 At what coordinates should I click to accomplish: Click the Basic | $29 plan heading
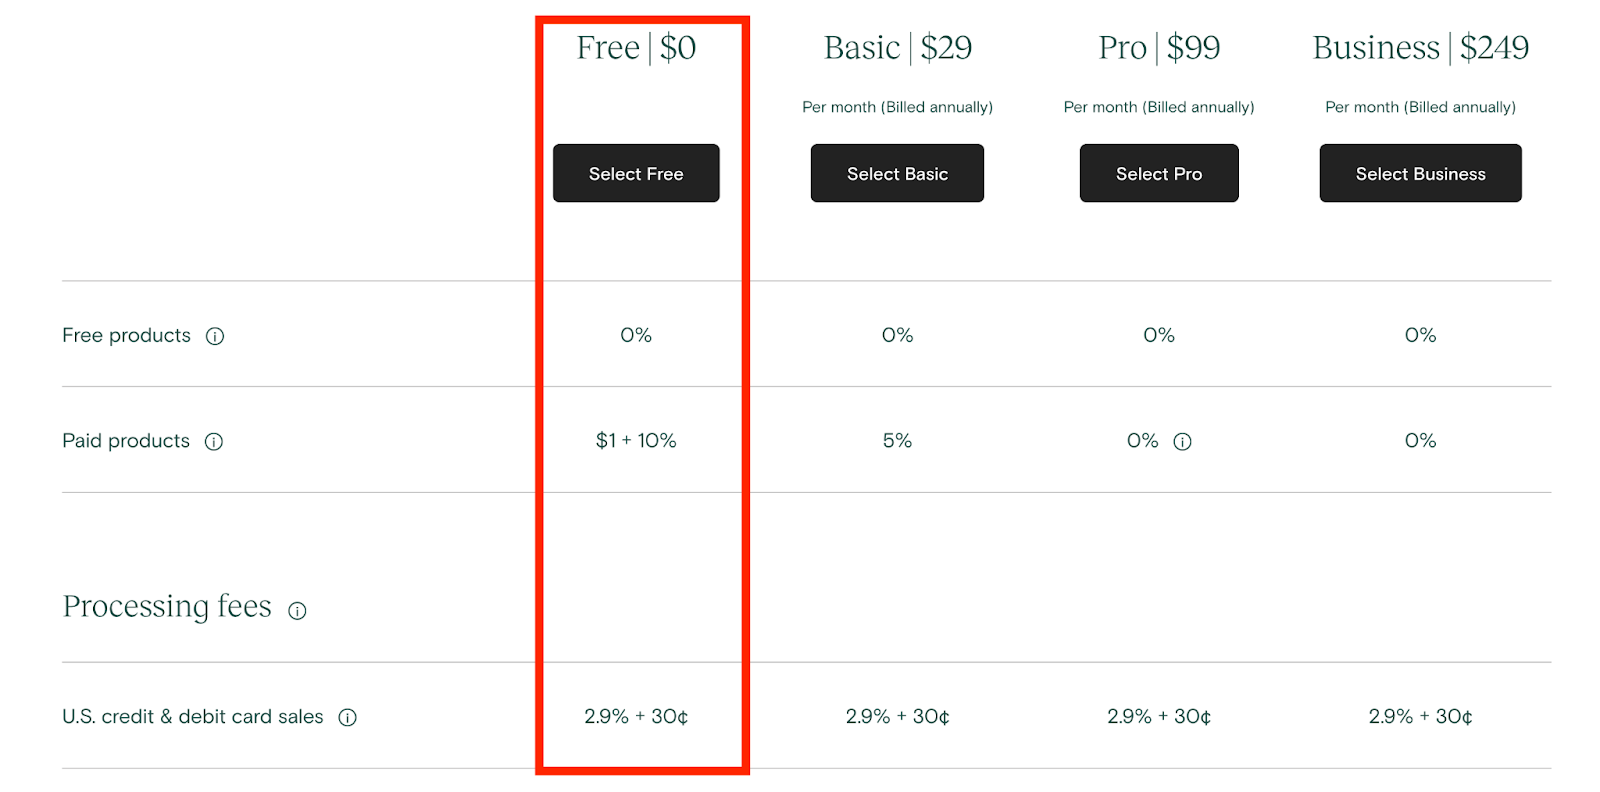(898, 47)
